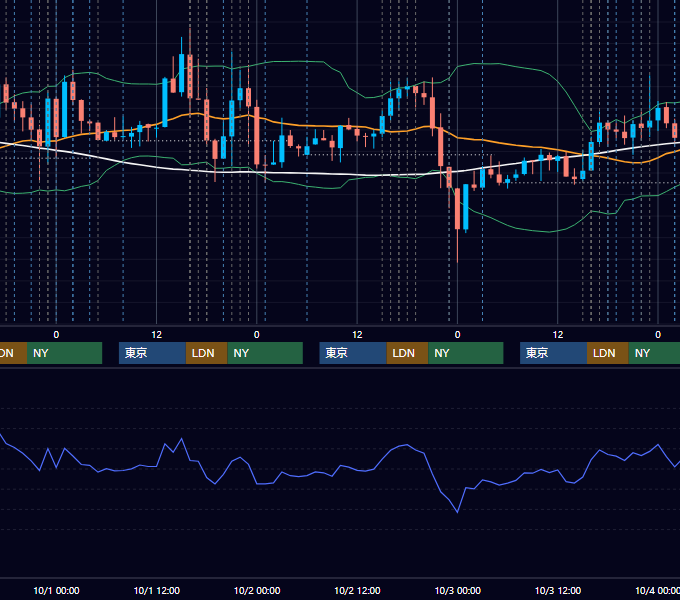Screen dimensions: 680x600
Task: Choose the 東京 session block on 10/3
Action: 553,353
